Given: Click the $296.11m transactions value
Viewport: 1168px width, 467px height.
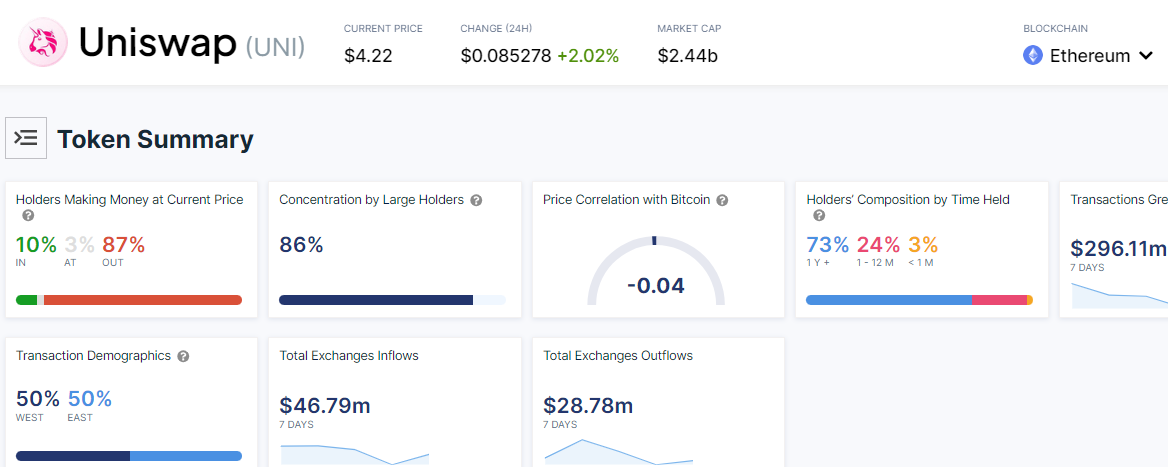Looking at the screenshot, I should 1119,249.
